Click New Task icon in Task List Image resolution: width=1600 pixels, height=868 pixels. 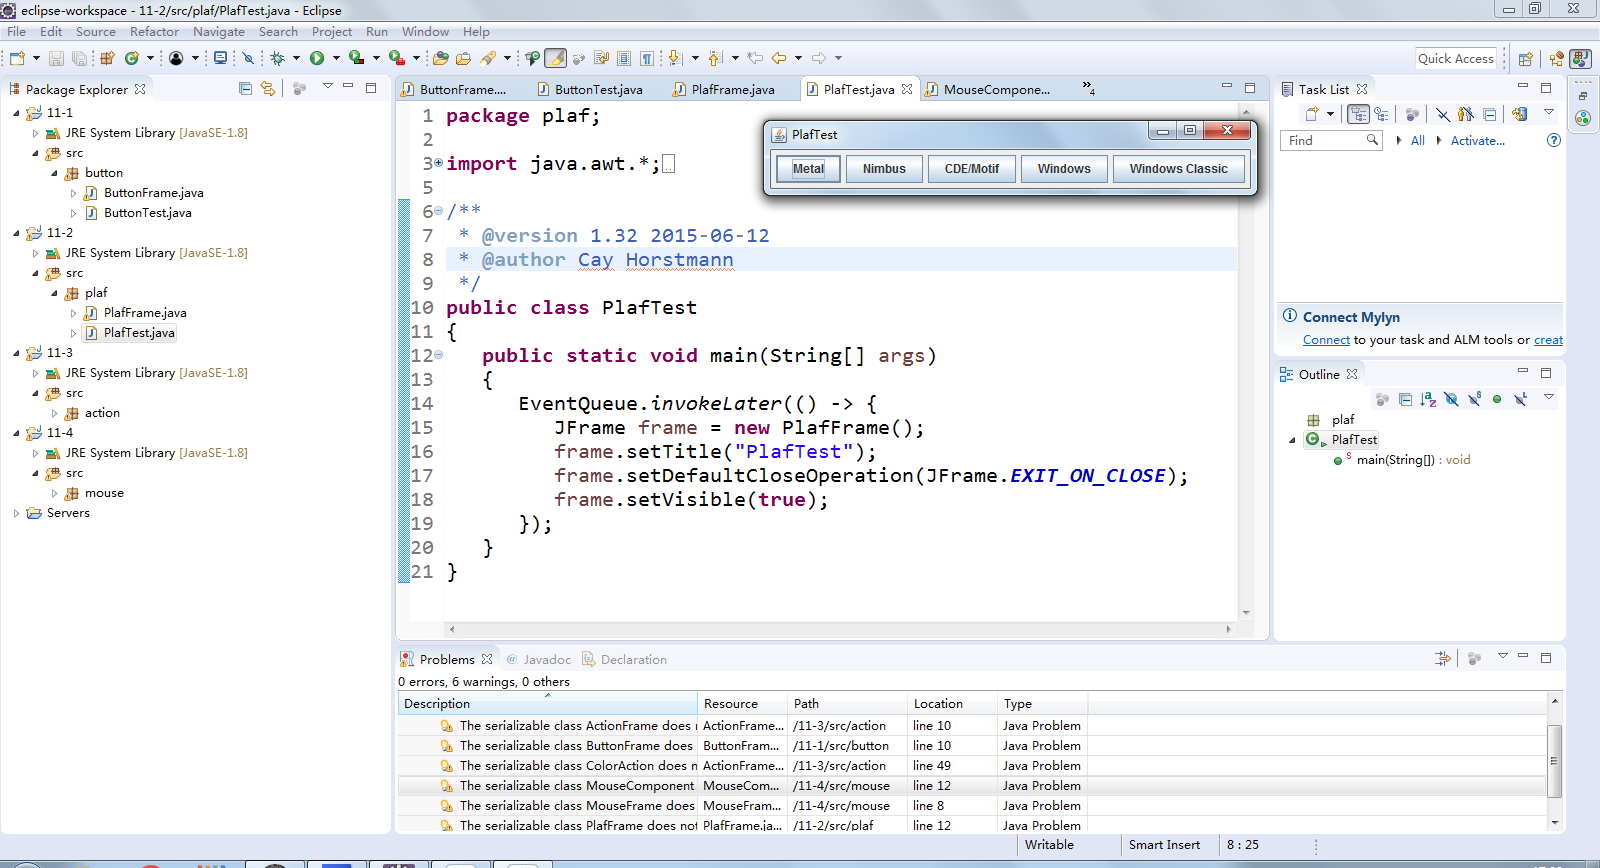[x=1312, y=114]
